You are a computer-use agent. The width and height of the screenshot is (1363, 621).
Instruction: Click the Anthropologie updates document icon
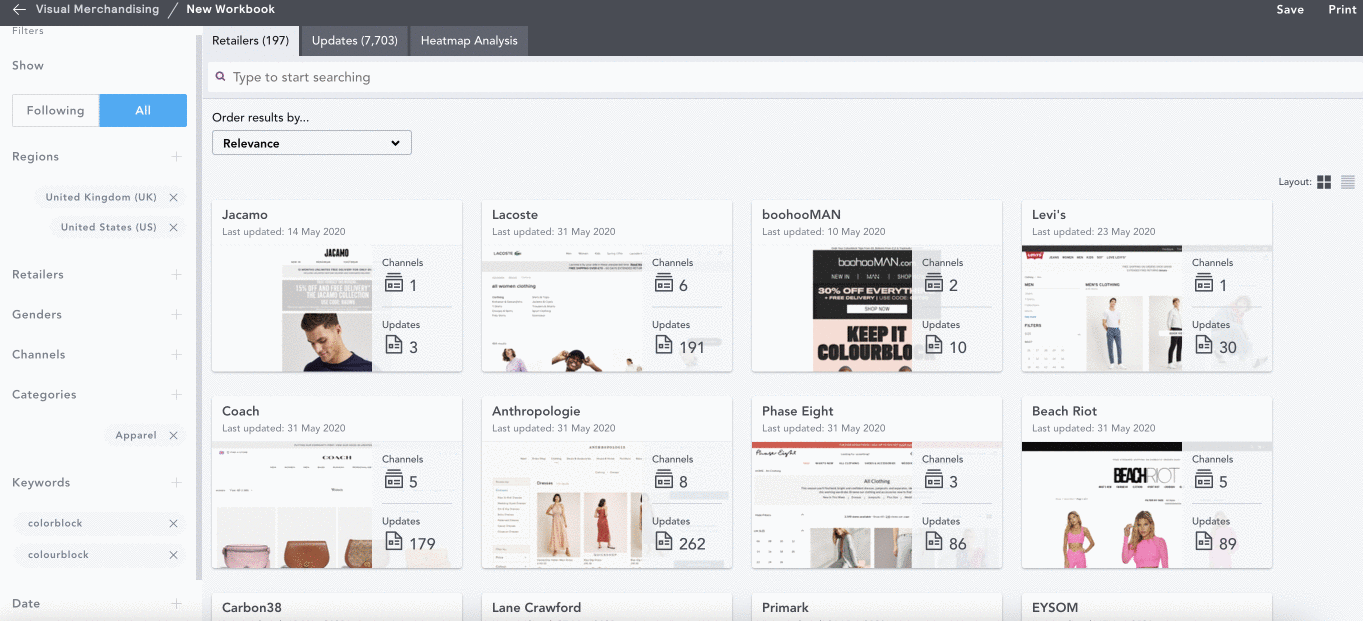[663, 542]
